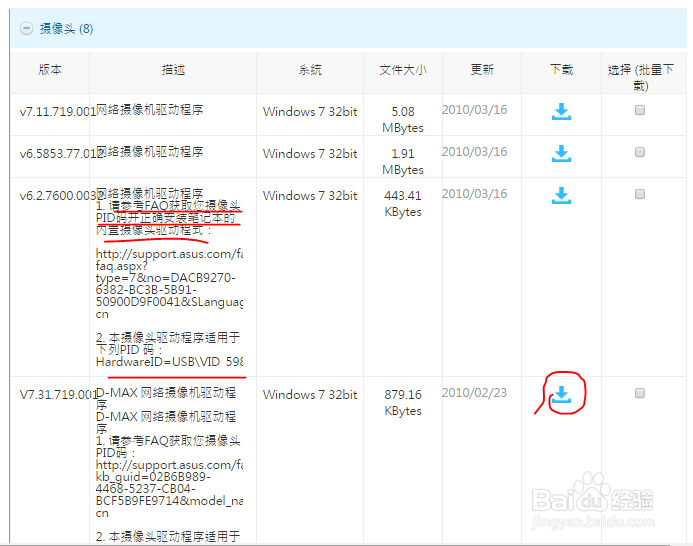The width and height of the screenshot is (693, 546).
Task: Download D-MAX driver V7.31.719.001
Action: pyautogui.click(x=561, y=394)
